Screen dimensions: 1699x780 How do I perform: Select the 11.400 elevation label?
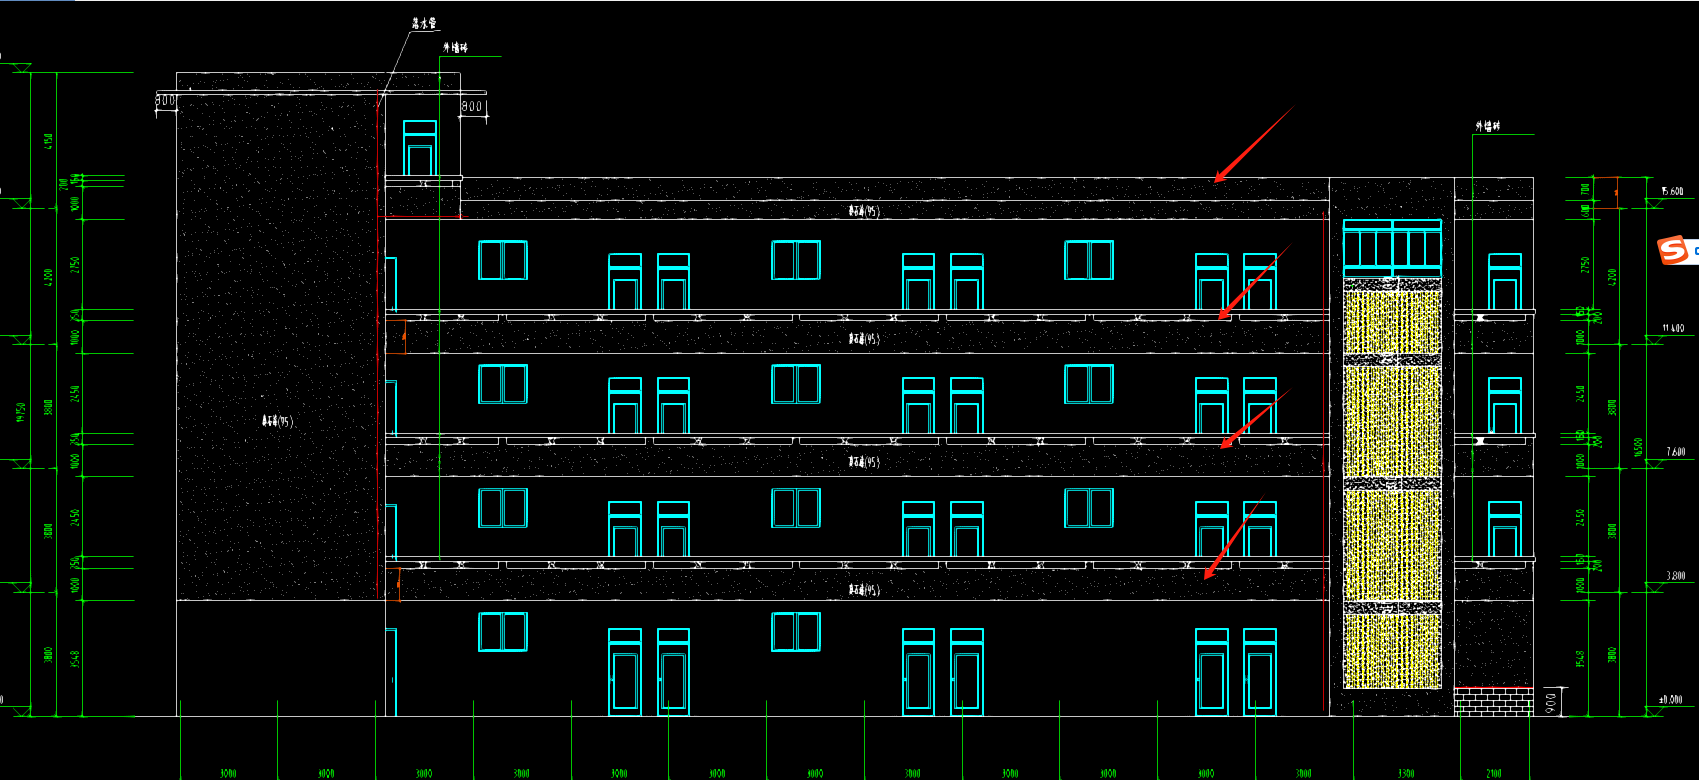(1673, 328)
